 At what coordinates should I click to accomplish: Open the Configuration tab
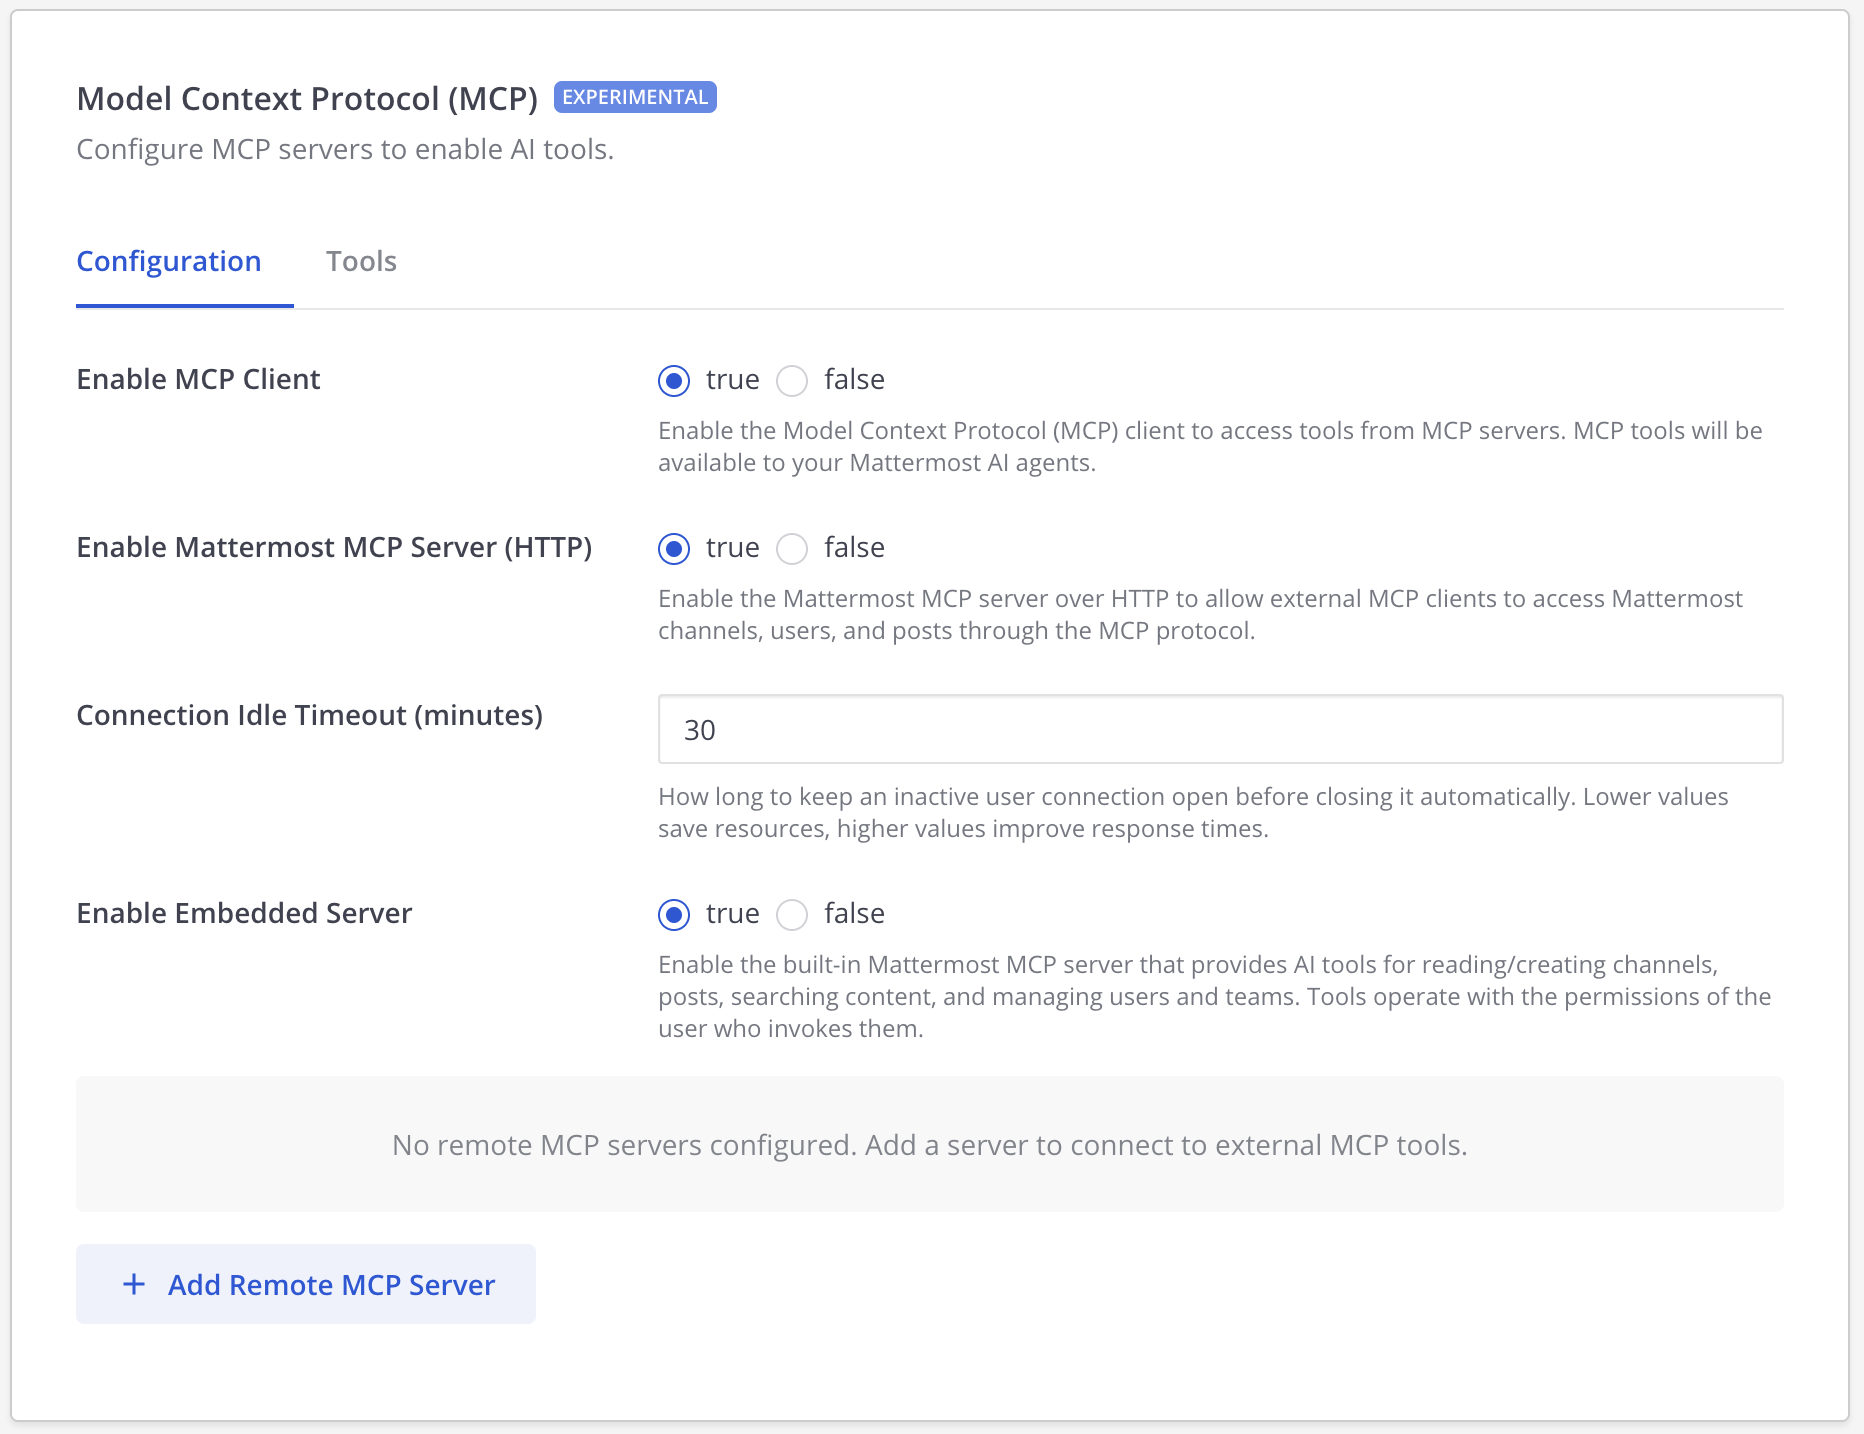coord(169,261)
